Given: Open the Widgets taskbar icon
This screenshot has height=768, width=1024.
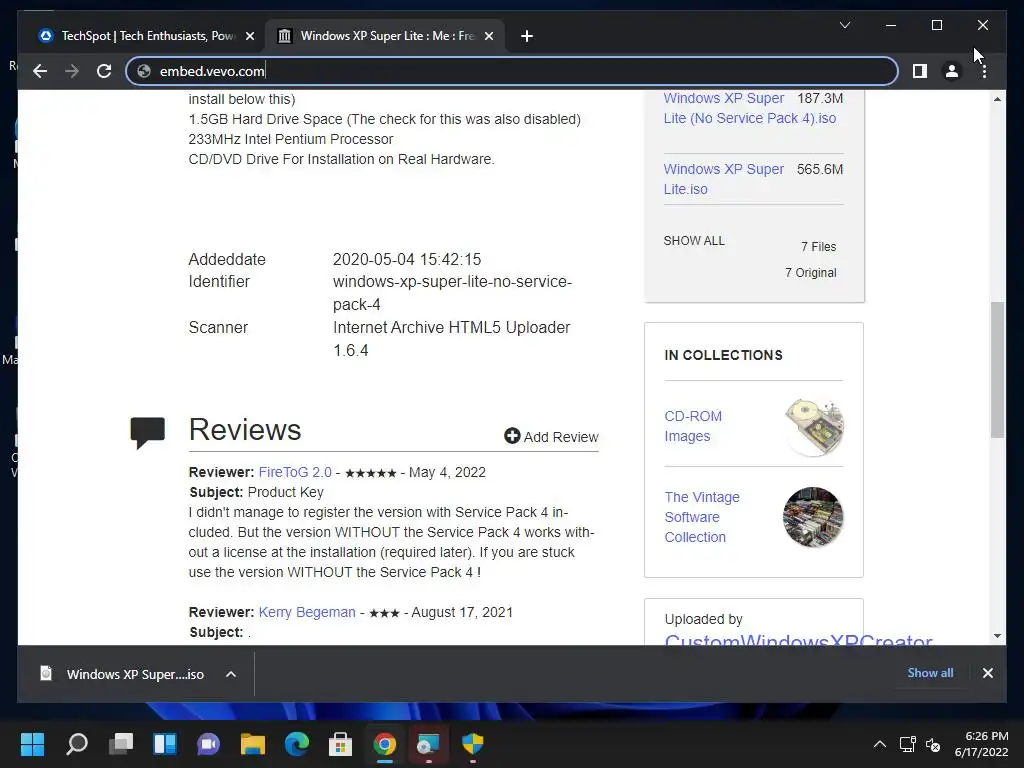Looking at the screenshot, I should tap(165, 744).
